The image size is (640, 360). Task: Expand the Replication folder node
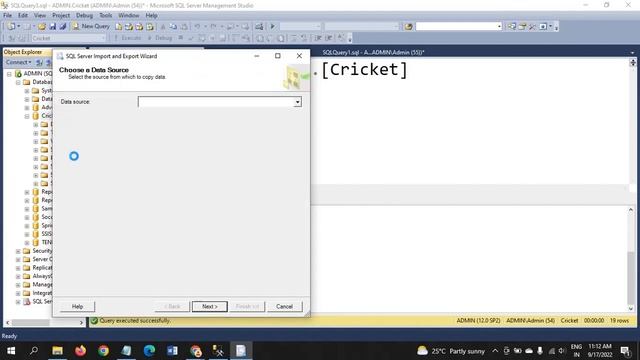(18, 268)
